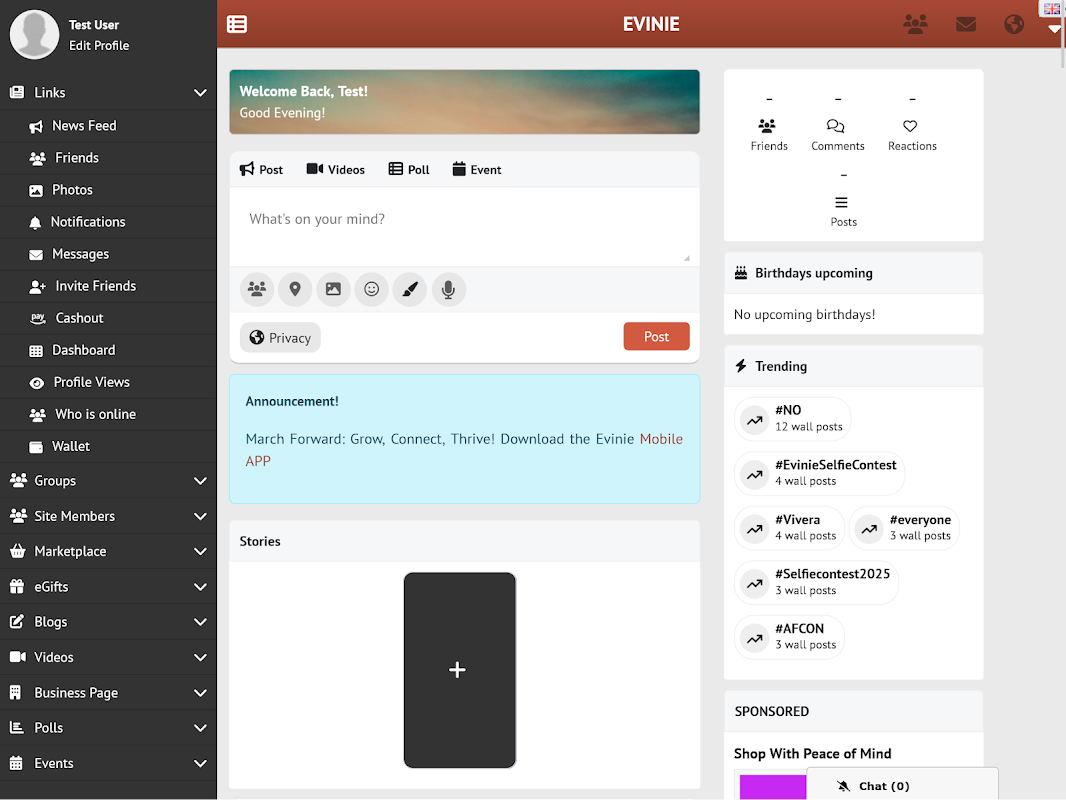Open Notifications in the sidebar

coord(109,222)
